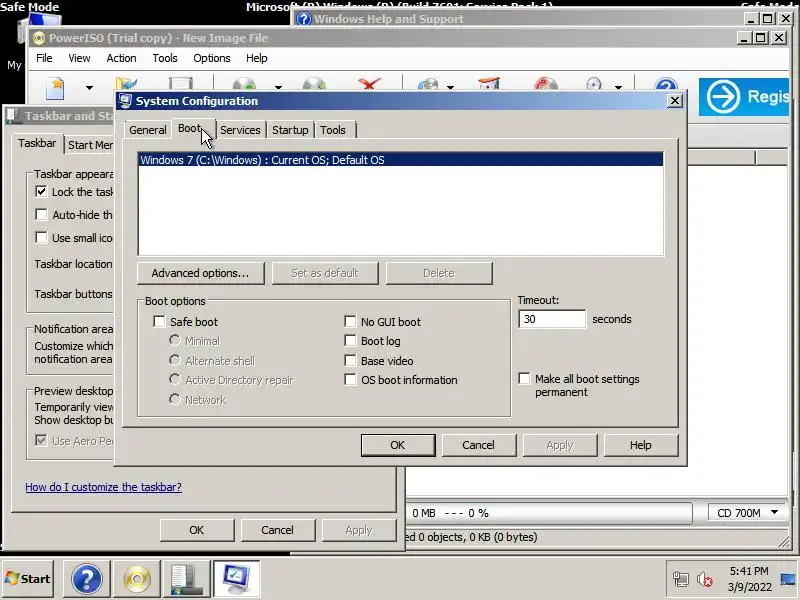Activate Taskbar properties taskbar button

pyautogui.click(x=186, y=579)
